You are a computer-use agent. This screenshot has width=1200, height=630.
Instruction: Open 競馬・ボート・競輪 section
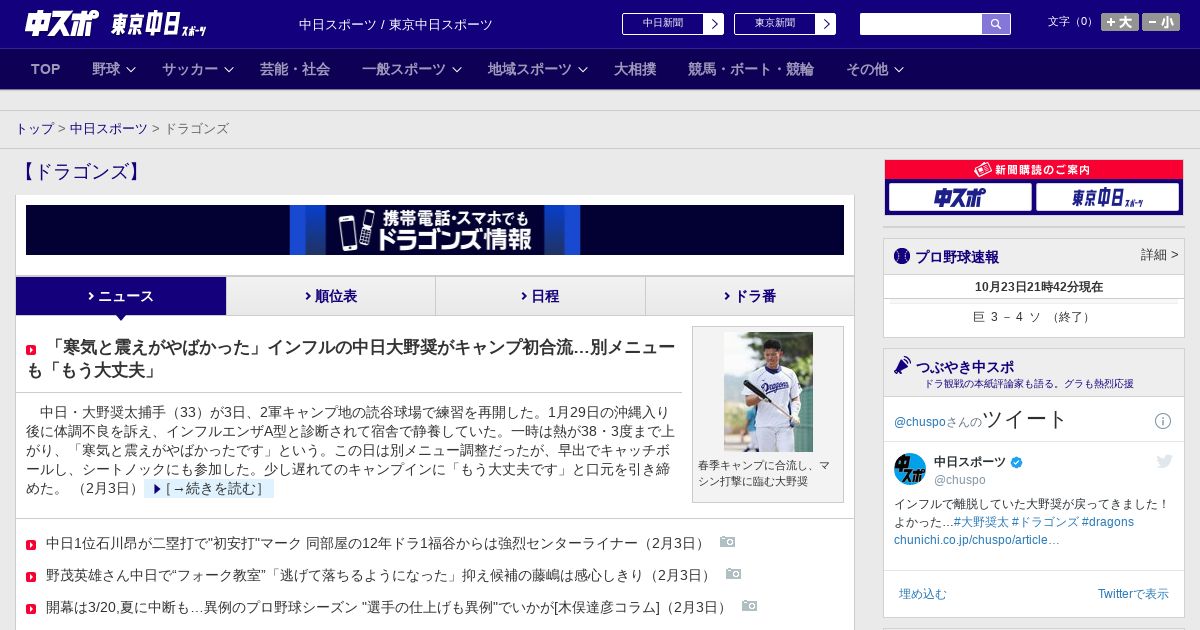click(751, 69)
